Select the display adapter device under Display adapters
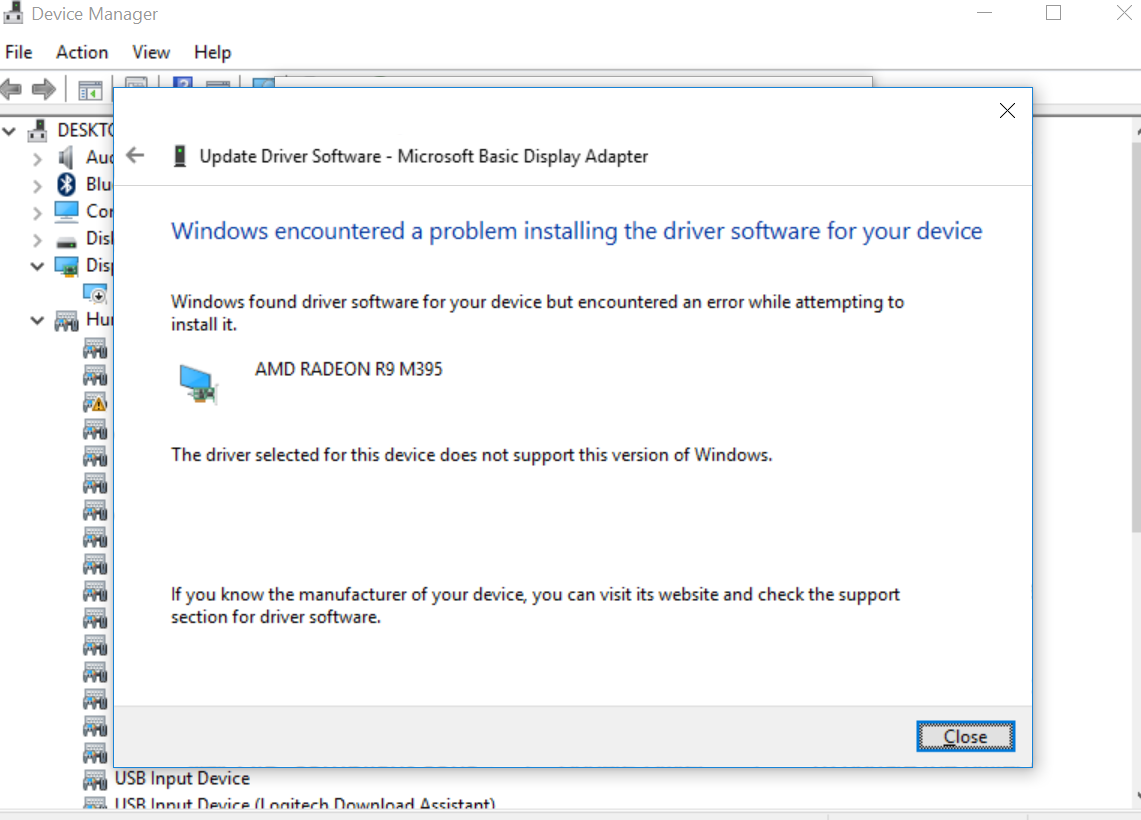The height and width of the screenshot is (820, 1141). click(95, 294)
